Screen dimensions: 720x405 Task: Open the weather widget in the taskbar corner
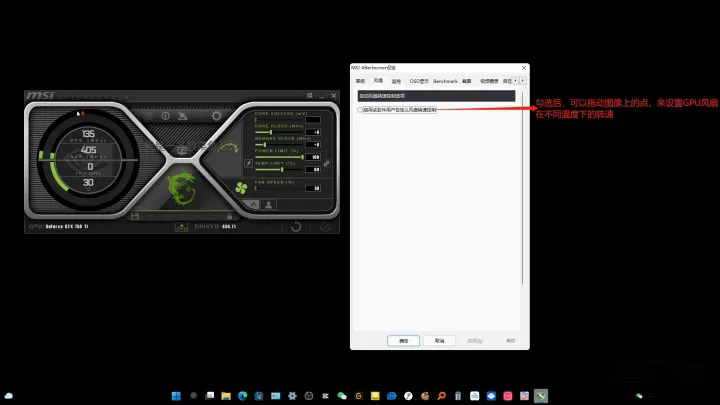tap(9, 396)
